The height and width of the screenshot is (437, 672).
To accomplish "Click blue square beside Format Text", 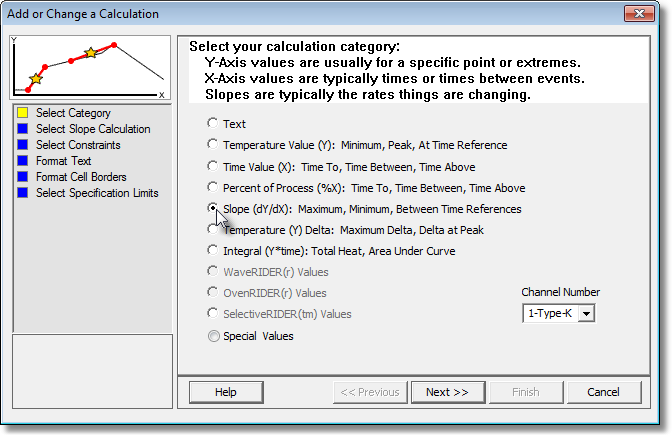I will [x=23, y=161].
